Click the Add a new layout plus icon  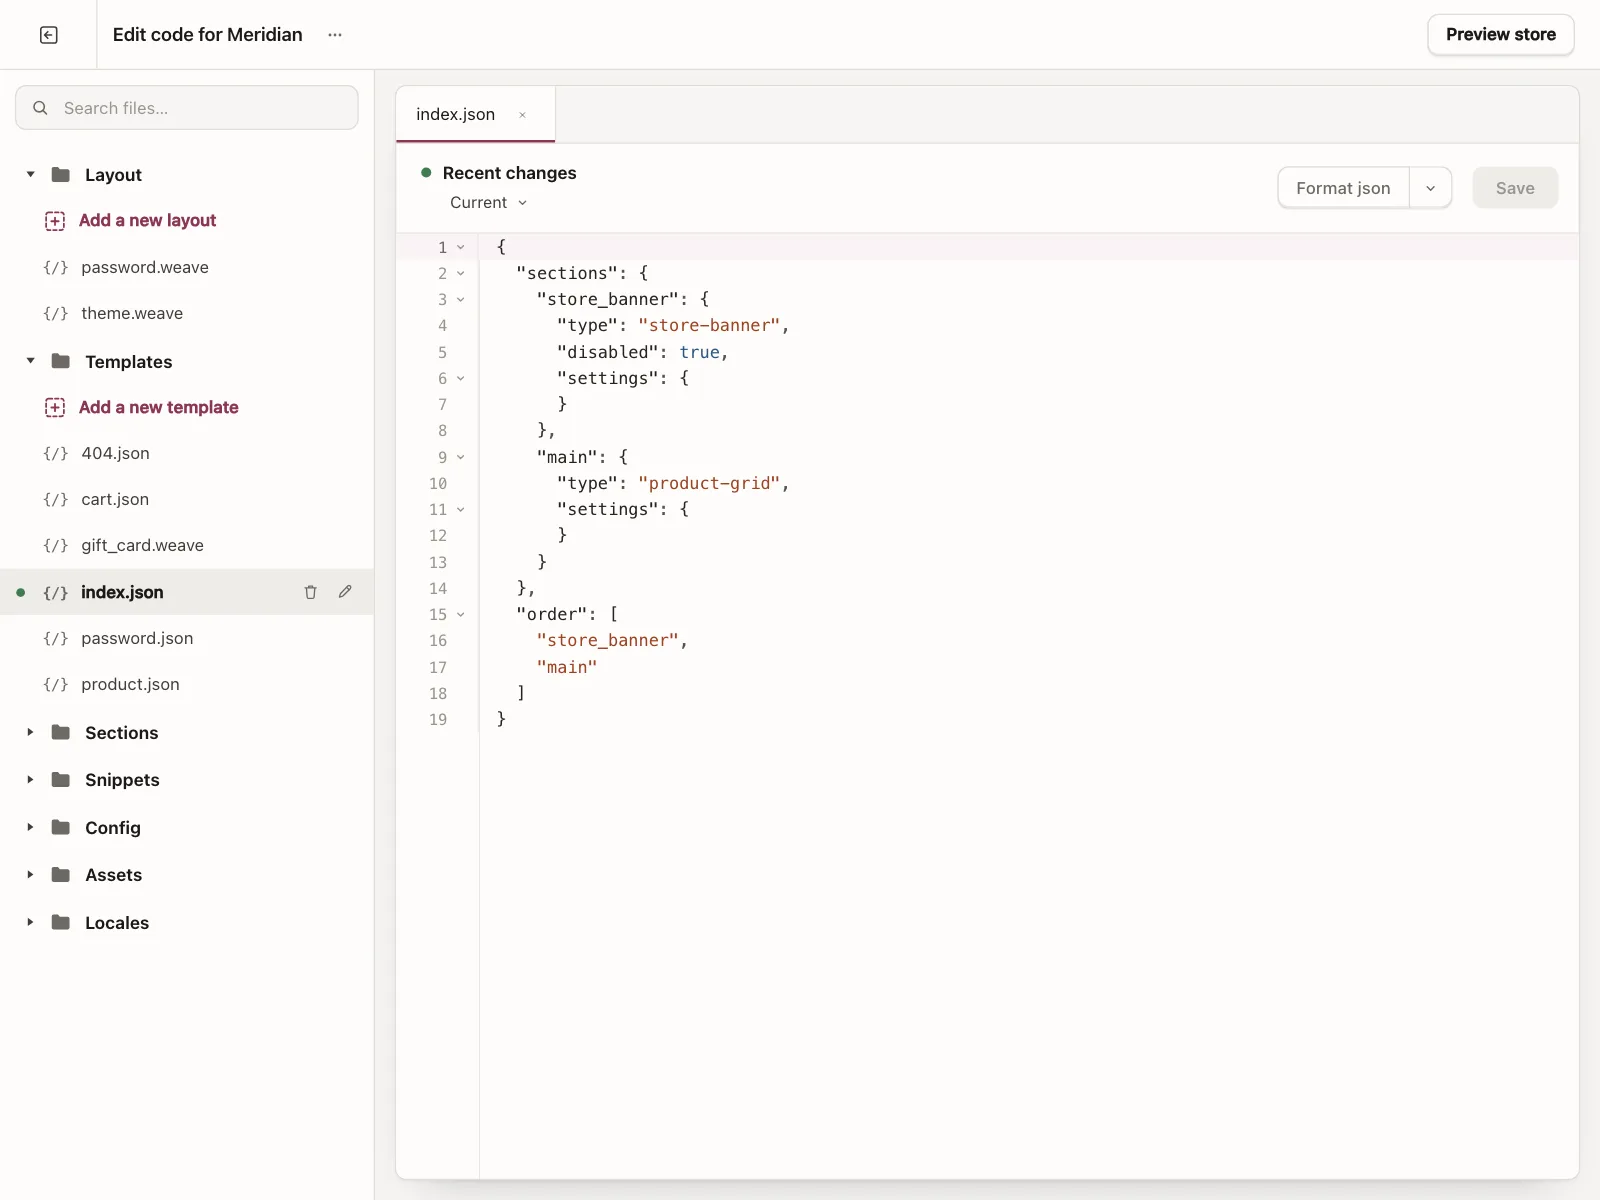[x=55, y=221]
